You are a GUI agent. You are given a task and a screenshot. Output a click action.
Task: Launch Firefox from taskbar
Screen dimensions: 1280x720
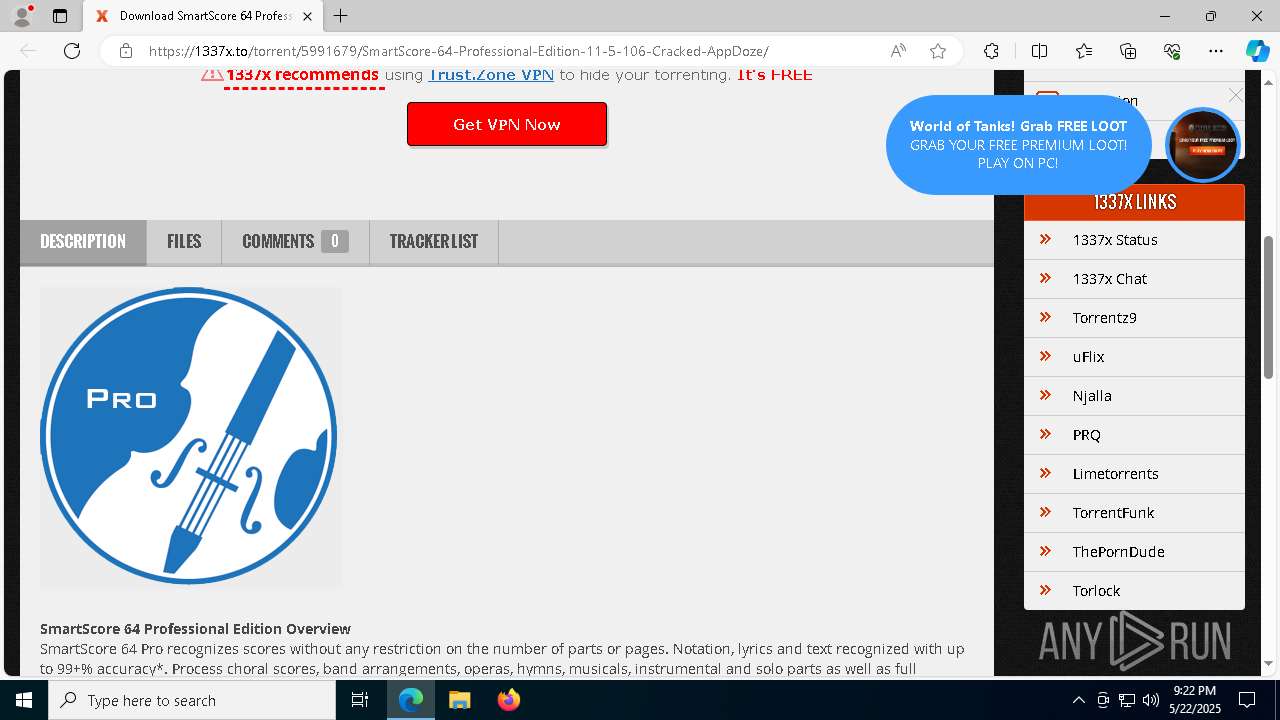tap(508, 700)
